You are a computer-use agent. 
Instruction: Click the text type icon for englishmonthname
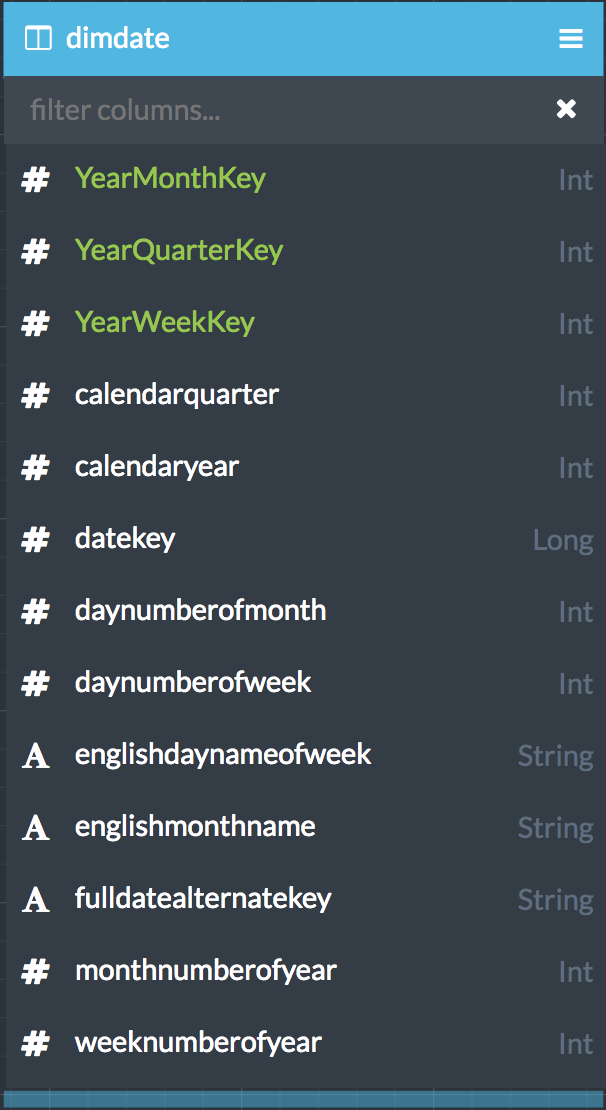point(35,828)
